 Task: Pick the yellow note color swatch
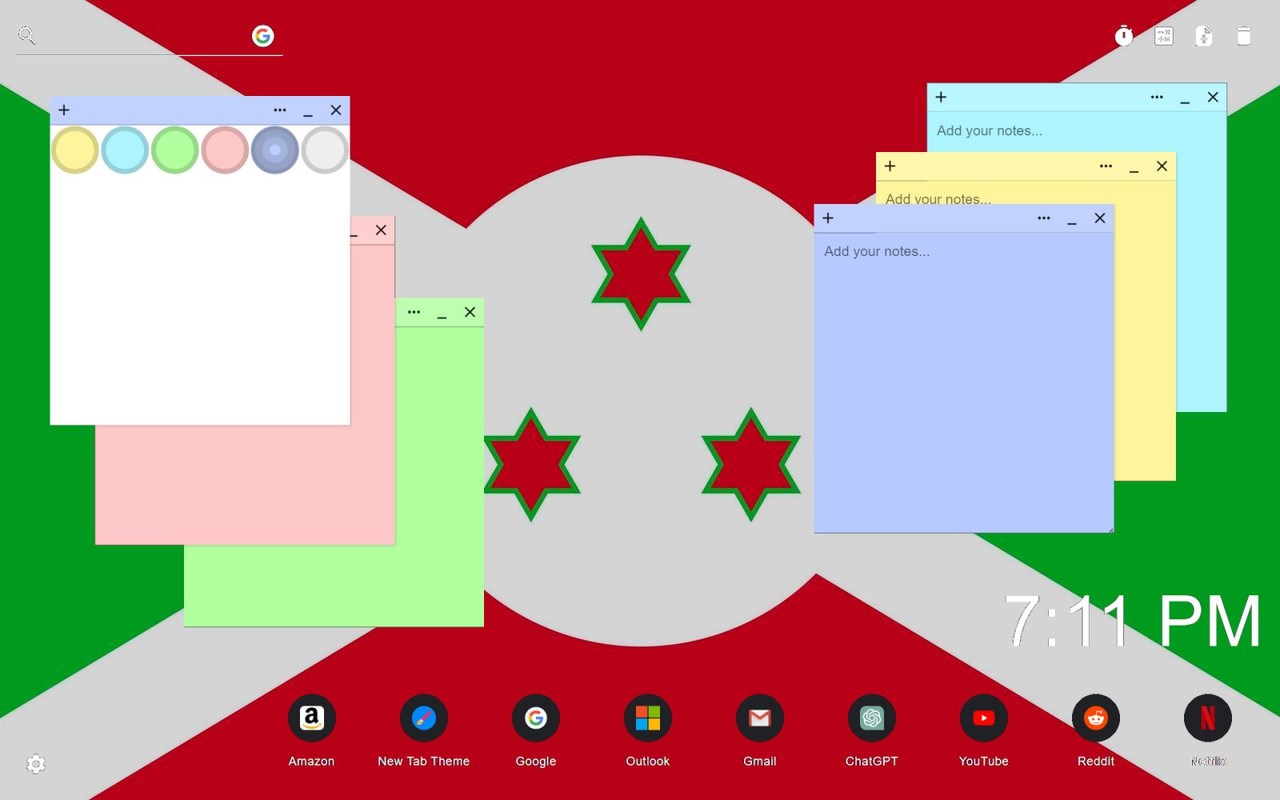pos(75,150)
